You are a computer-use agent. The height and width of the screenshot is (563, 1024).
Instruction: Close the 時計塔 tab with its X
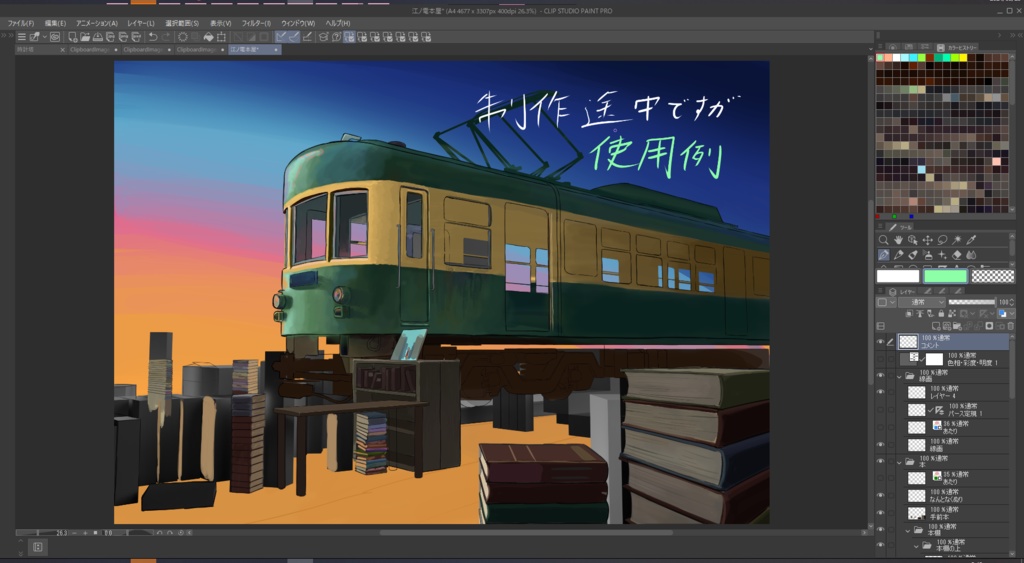click(63, 50)
